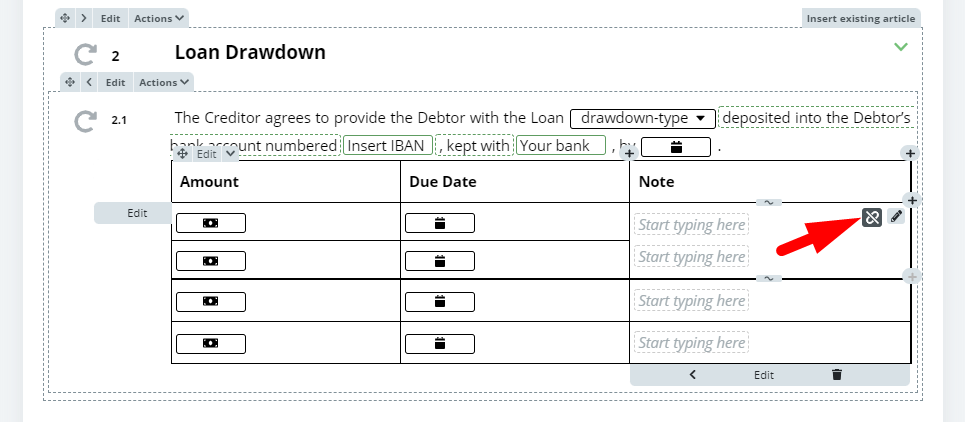The width and height of the screenshot is (965, 422).
Task: Click the trash icon below the table
Action: [x=837, y=375]
